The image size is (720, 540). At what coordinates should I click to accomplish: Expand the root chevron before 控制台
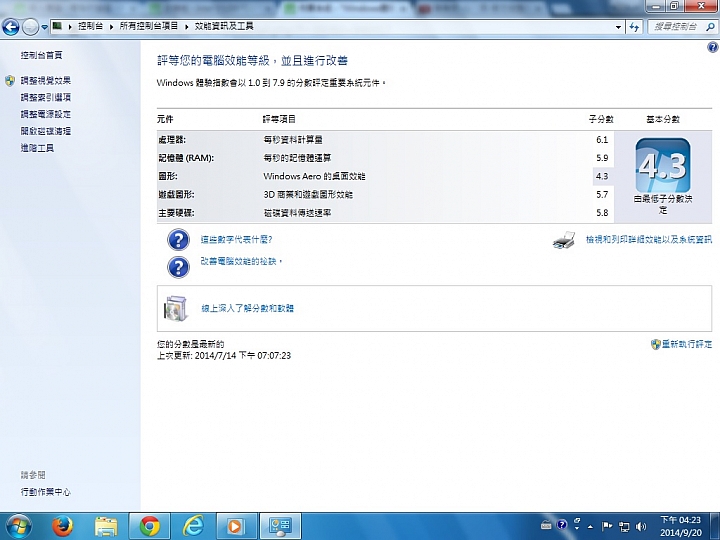pyautogui.click(x=70, y=27)
